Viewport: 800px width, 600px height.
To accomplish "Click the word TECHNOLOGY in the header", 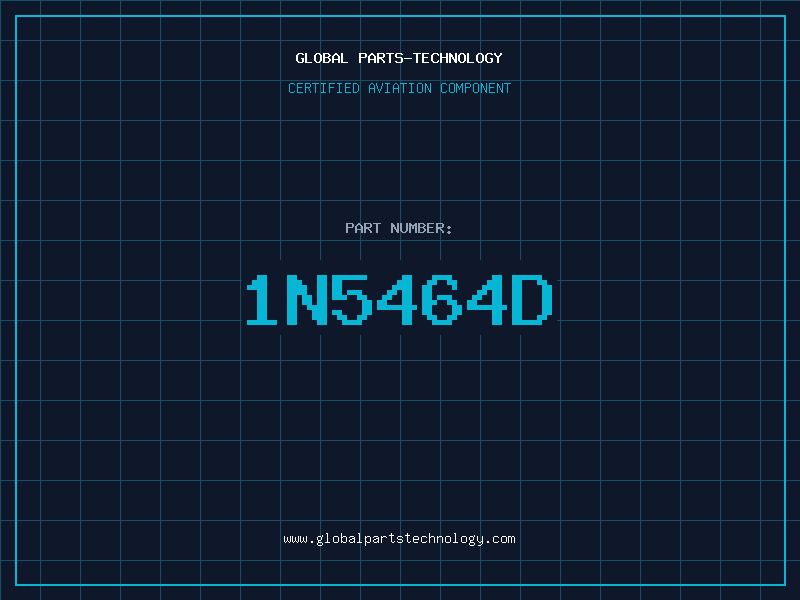I will click(x=458, y=58).
